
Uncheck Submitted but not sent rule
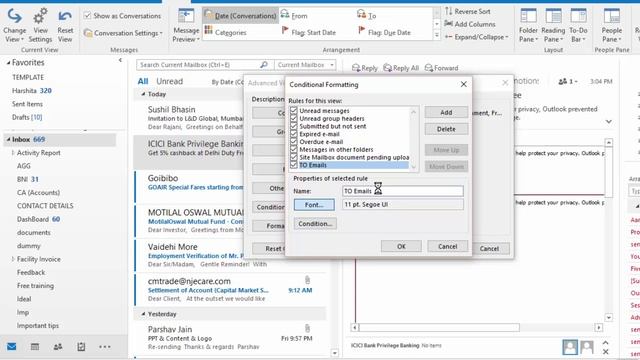pos(293,126)
